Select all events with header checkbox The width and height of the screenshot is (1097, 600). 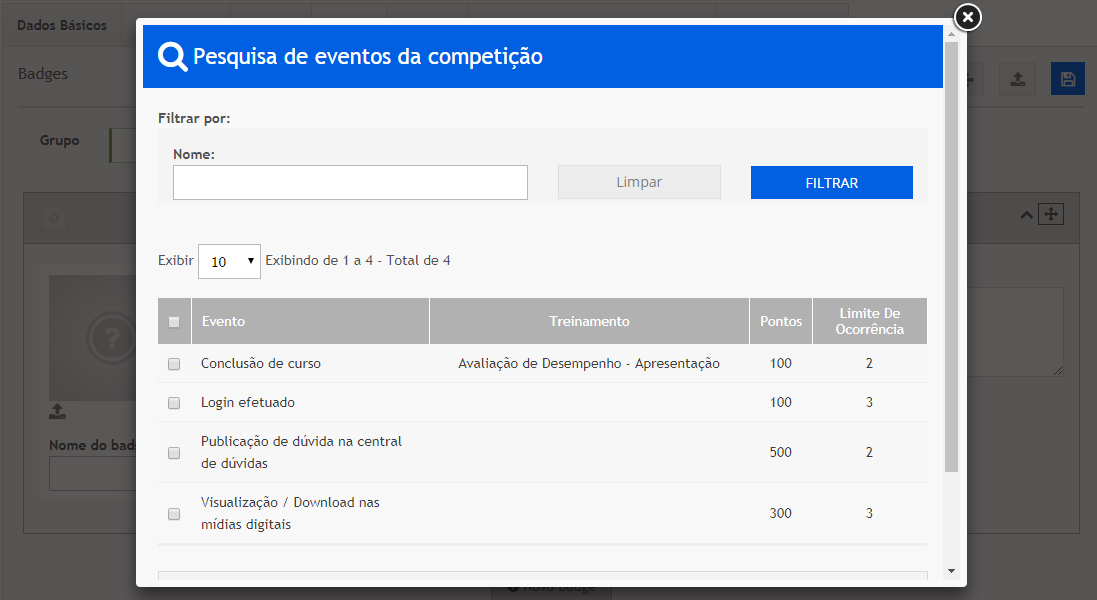tap(174, 322)
